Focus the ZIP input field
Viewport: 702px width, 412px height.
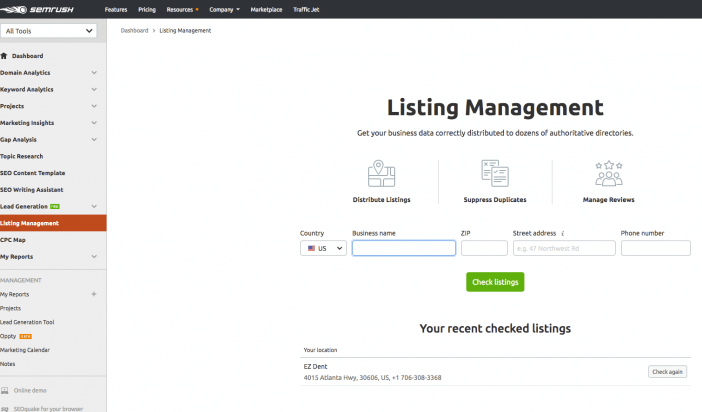[x=484, y=248]
